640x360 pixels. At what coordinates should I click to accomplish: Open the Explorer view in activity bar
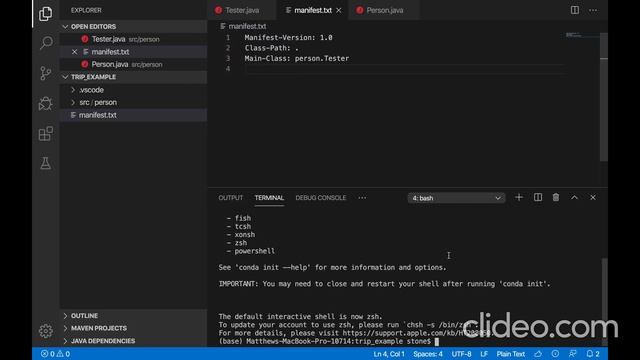point(45,14)
